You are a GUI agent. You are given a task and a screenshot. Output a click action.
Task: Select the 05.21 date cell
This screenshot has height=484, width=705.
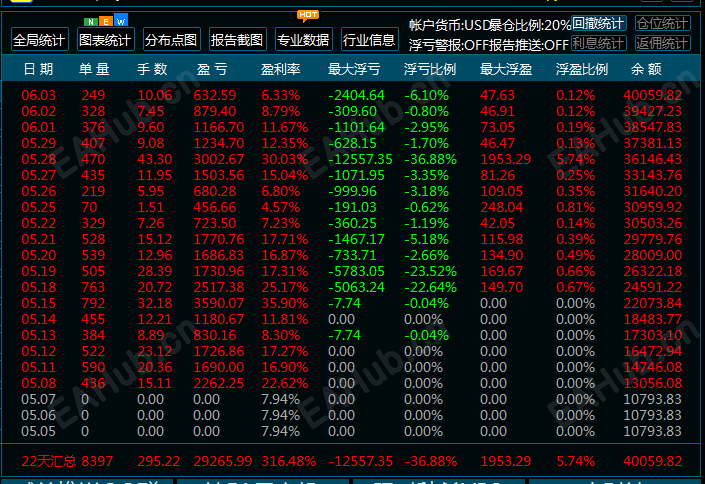[x=39, y=239]
